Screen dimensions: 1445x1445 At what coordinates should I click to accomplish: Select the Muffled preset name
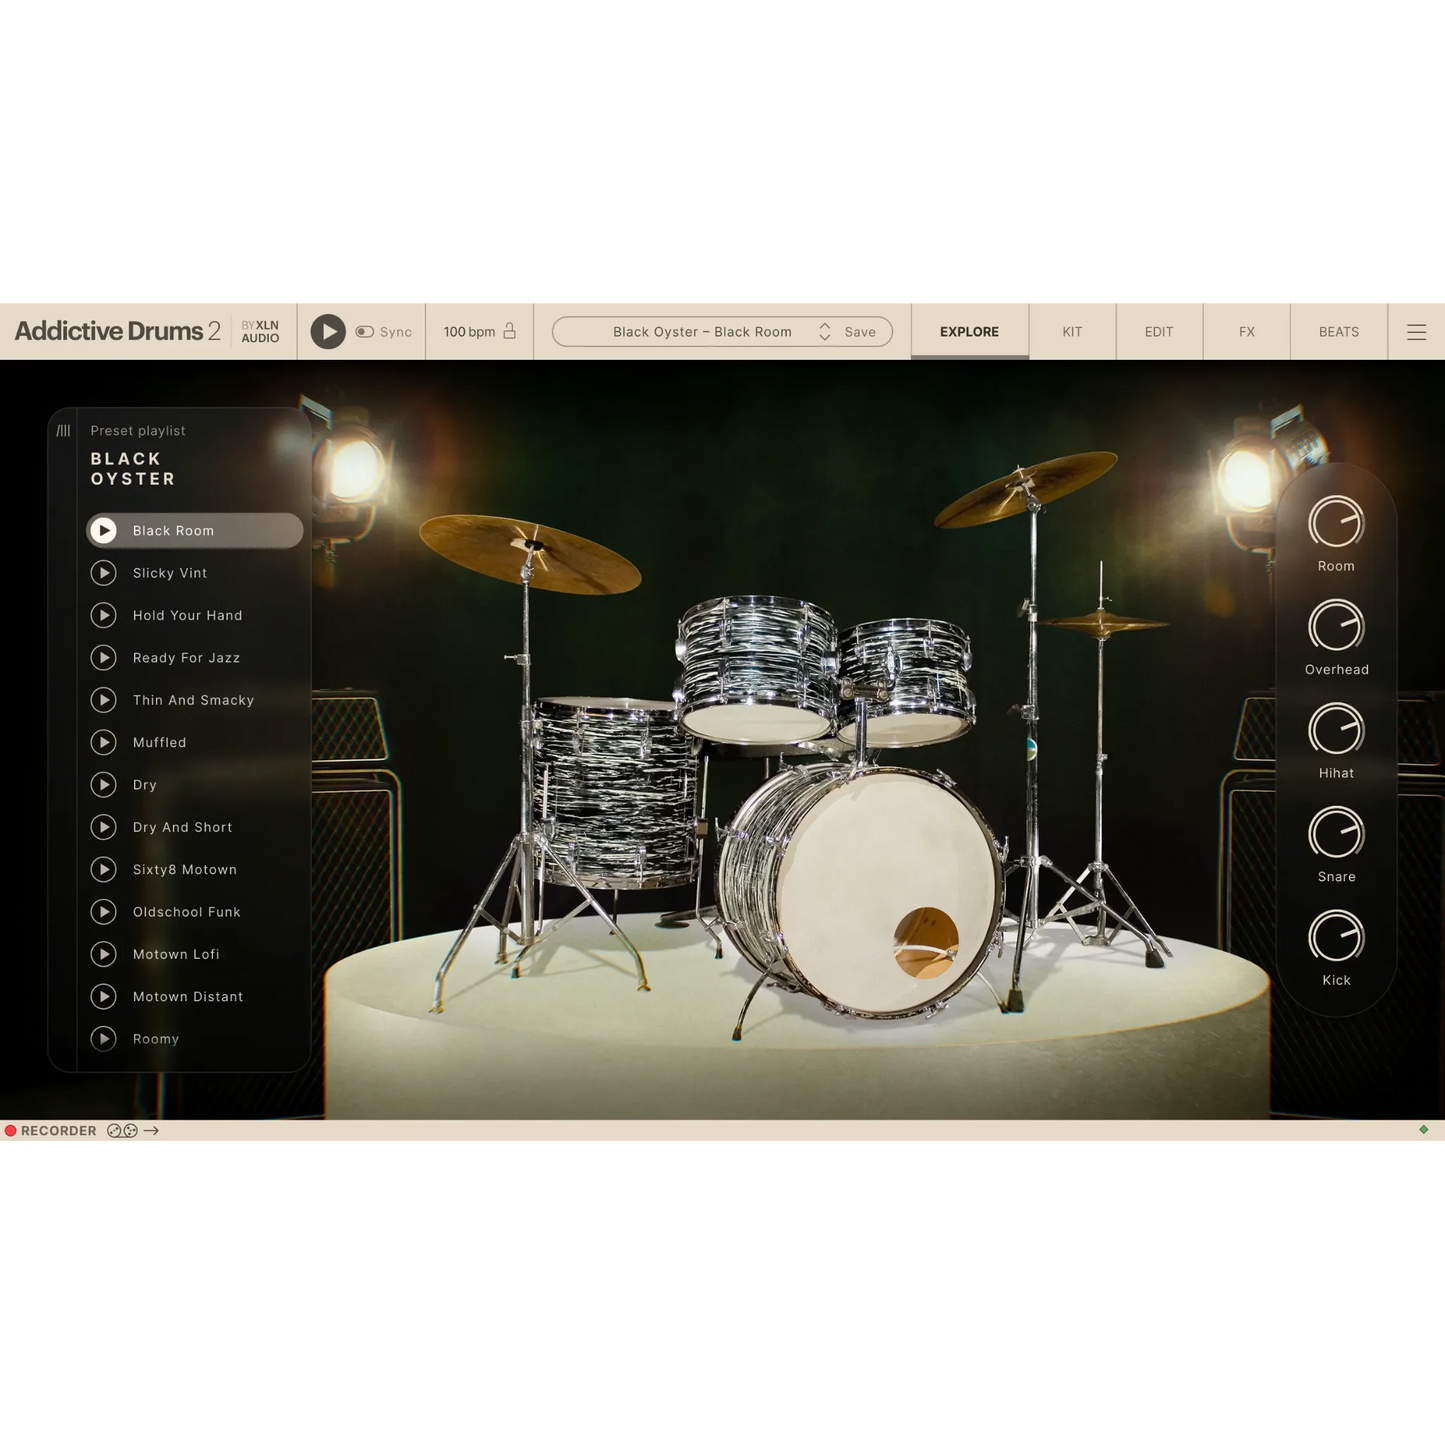tap(160, 742)
